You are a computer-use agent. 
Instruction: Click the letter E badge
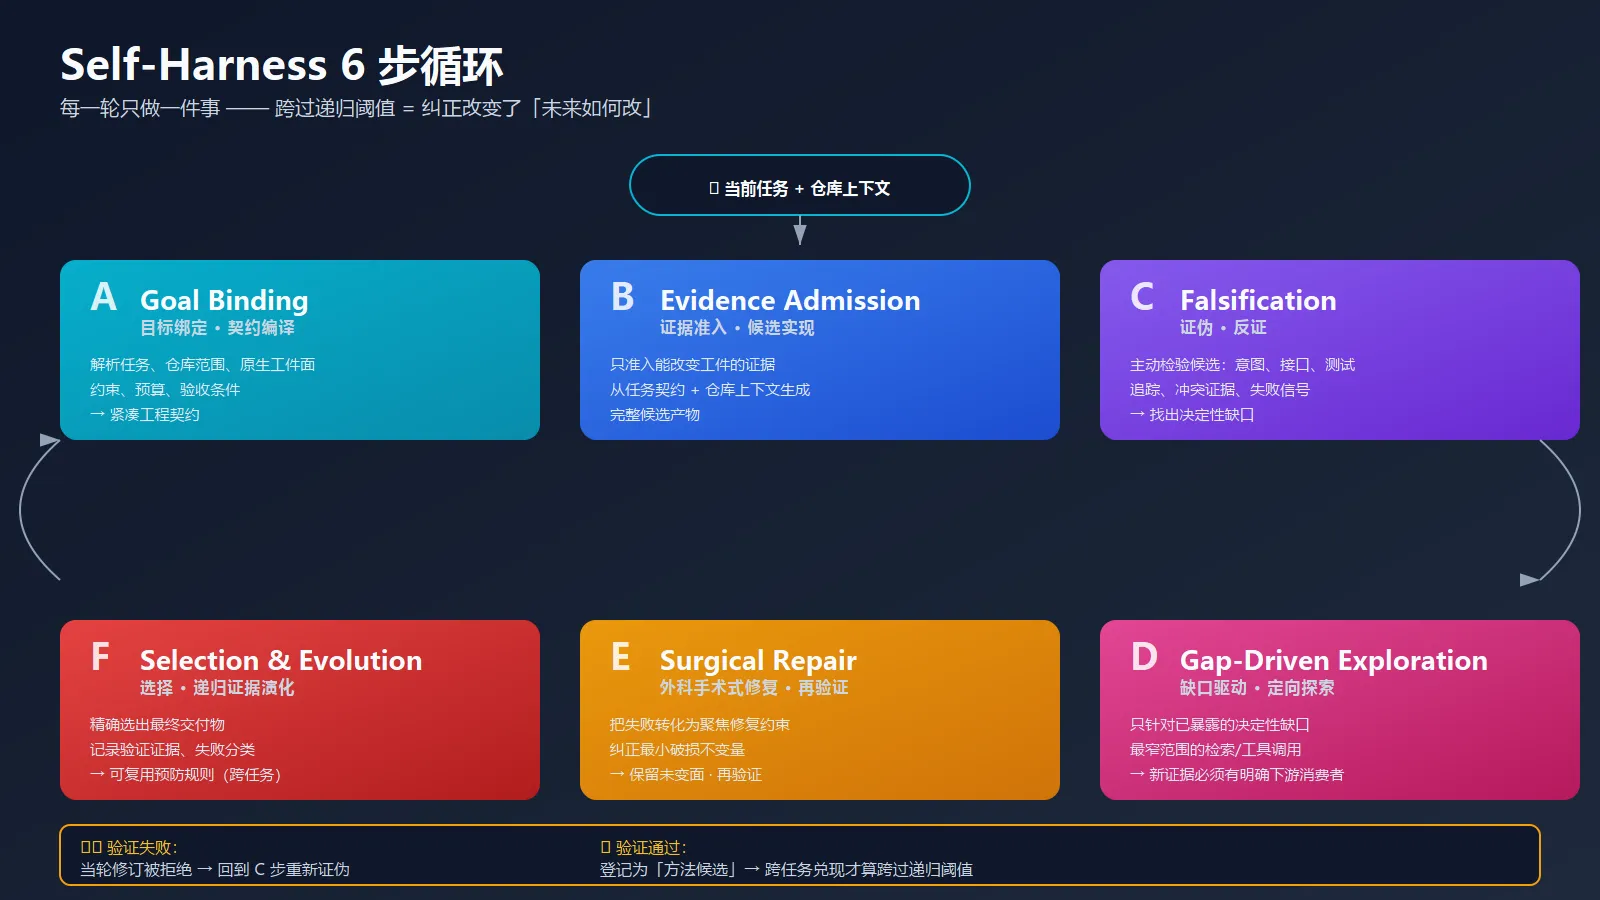tap(621, 657)
